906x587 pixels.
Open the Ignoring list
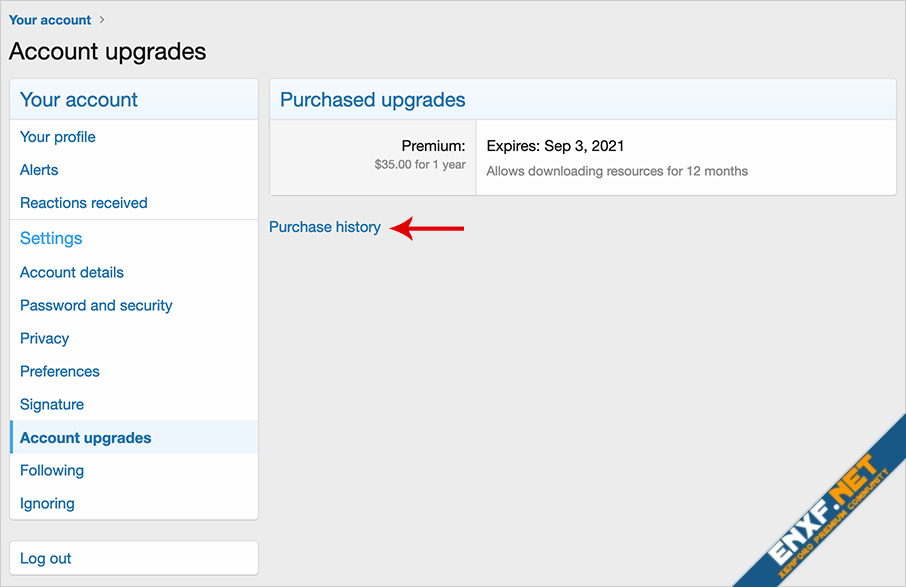coord(47,503)
